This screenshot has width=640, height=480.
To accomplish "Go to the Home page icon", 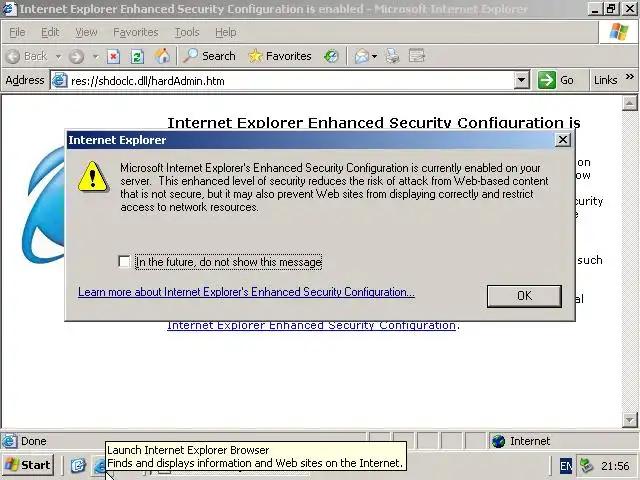I will coord(162,56).
